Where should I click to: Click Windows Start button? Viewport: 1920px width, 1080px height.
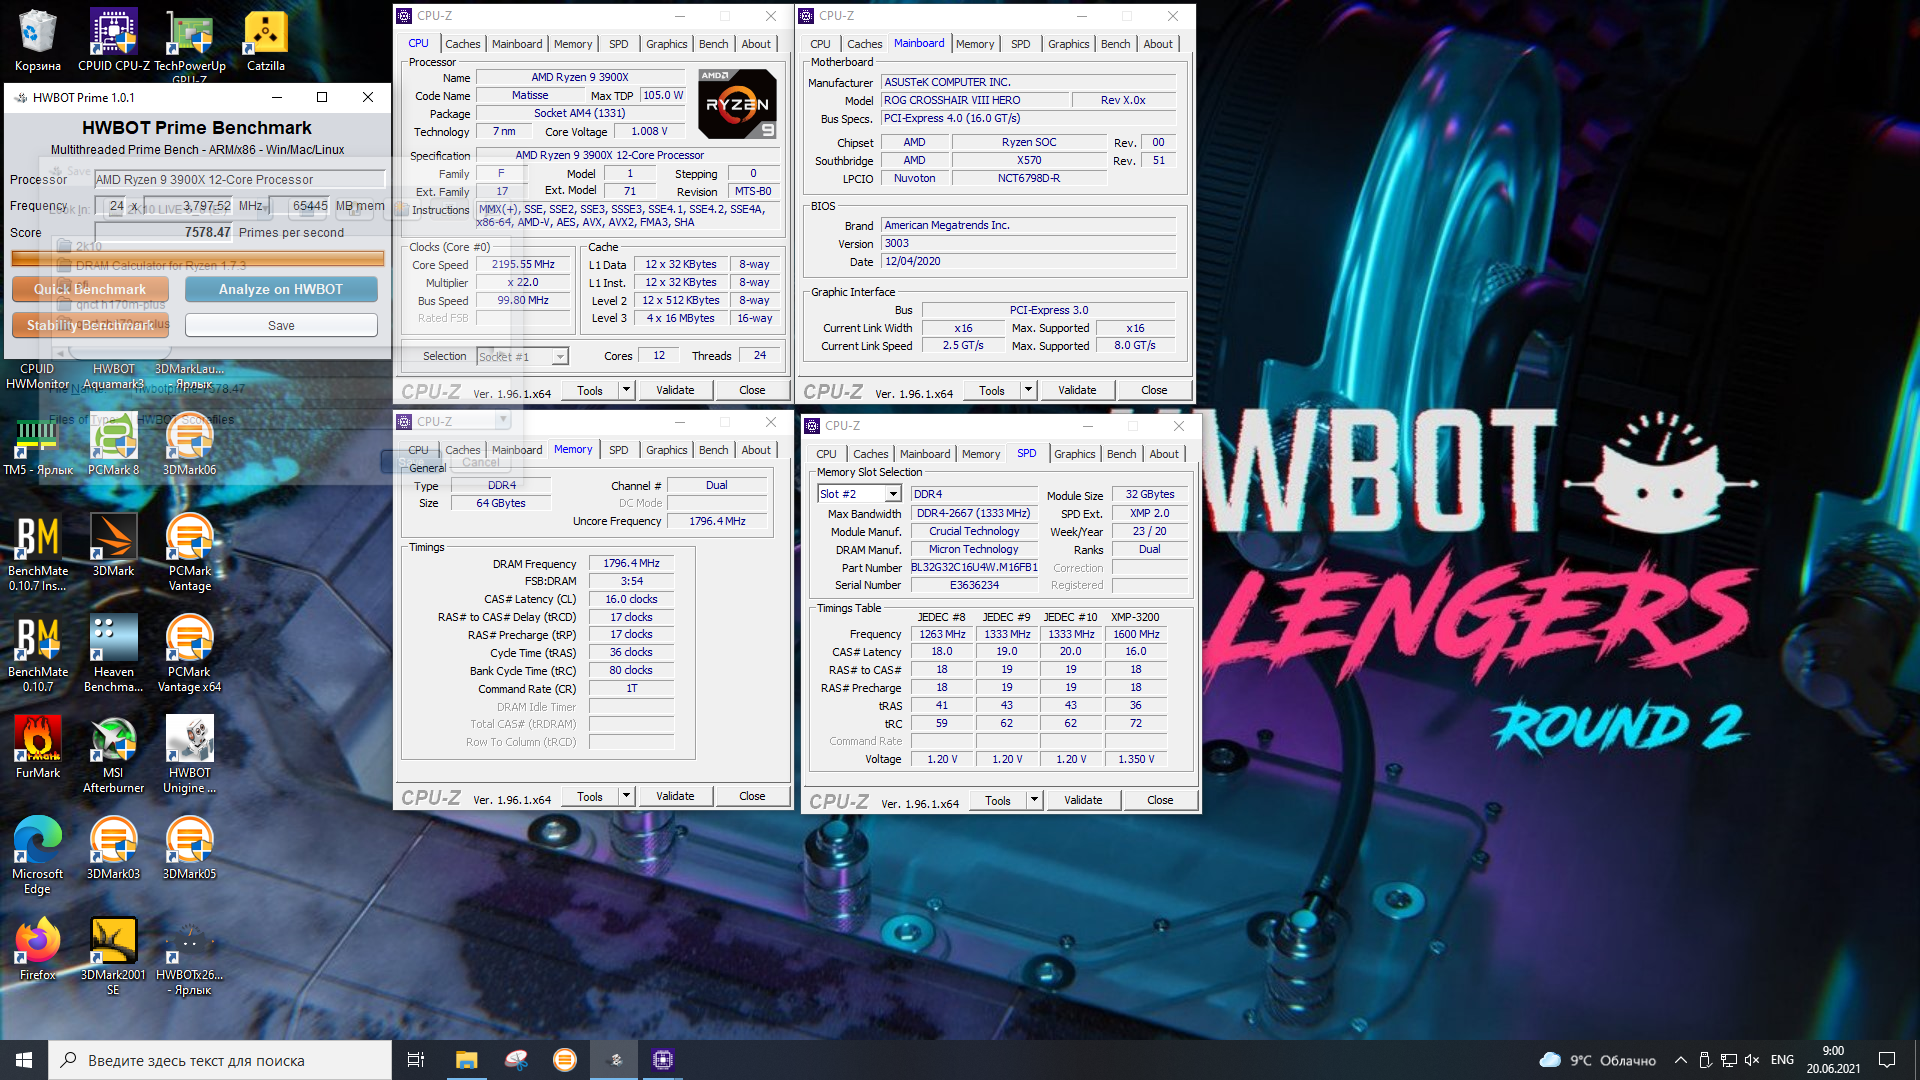click(24, 1060)
